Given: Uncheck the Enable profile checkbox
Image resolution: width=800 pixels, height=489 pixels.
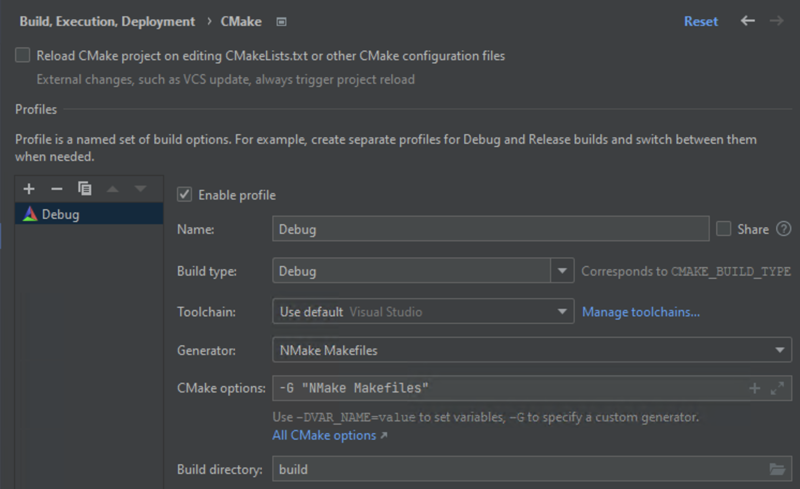Looking at the screenshot, I should [x=184, y=195].
